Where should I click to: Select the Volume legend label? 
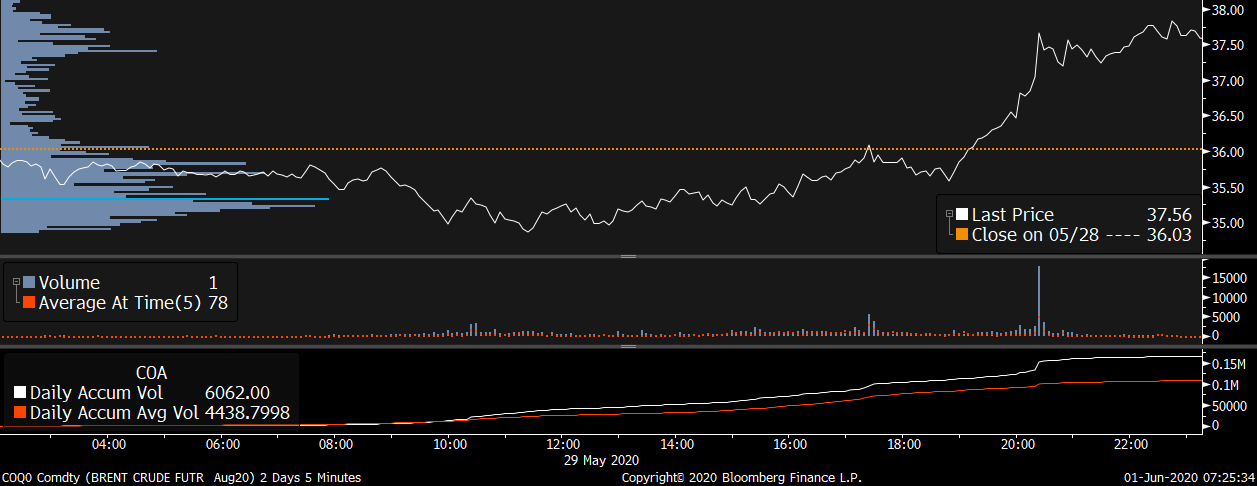point(69,283)
